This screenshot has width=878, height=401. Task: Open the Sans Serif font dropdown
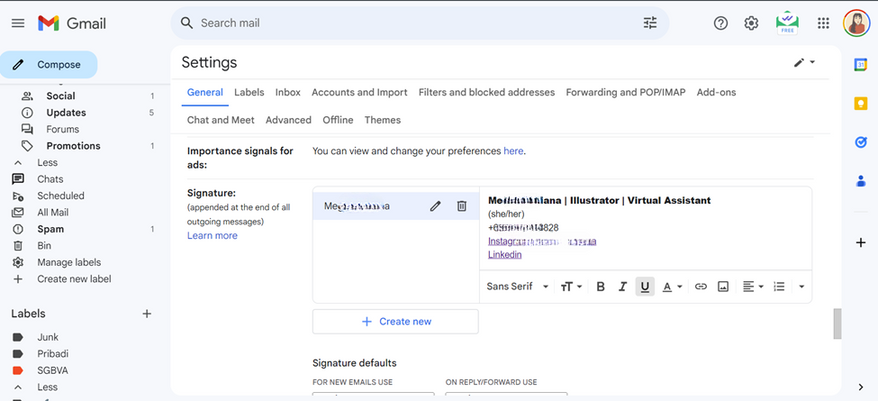517,287
